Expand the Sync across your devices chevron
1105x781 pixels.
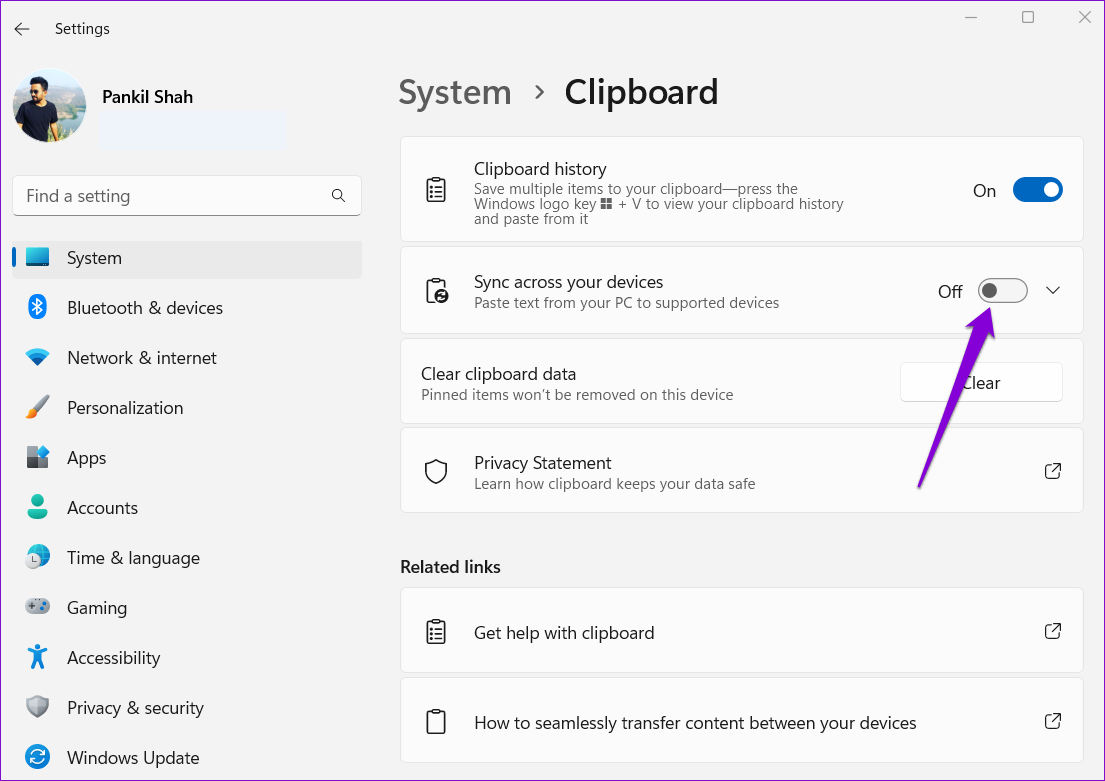(x=1053, y=290)
